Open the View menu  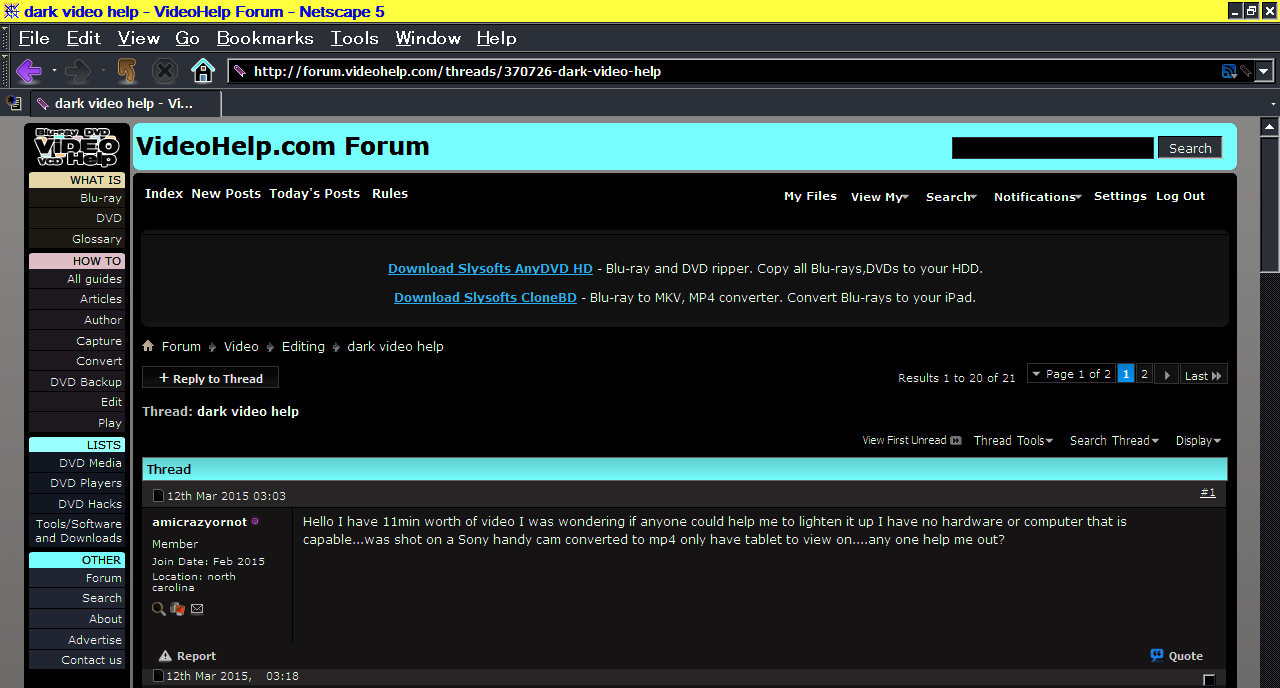click(x=139, y=38)
